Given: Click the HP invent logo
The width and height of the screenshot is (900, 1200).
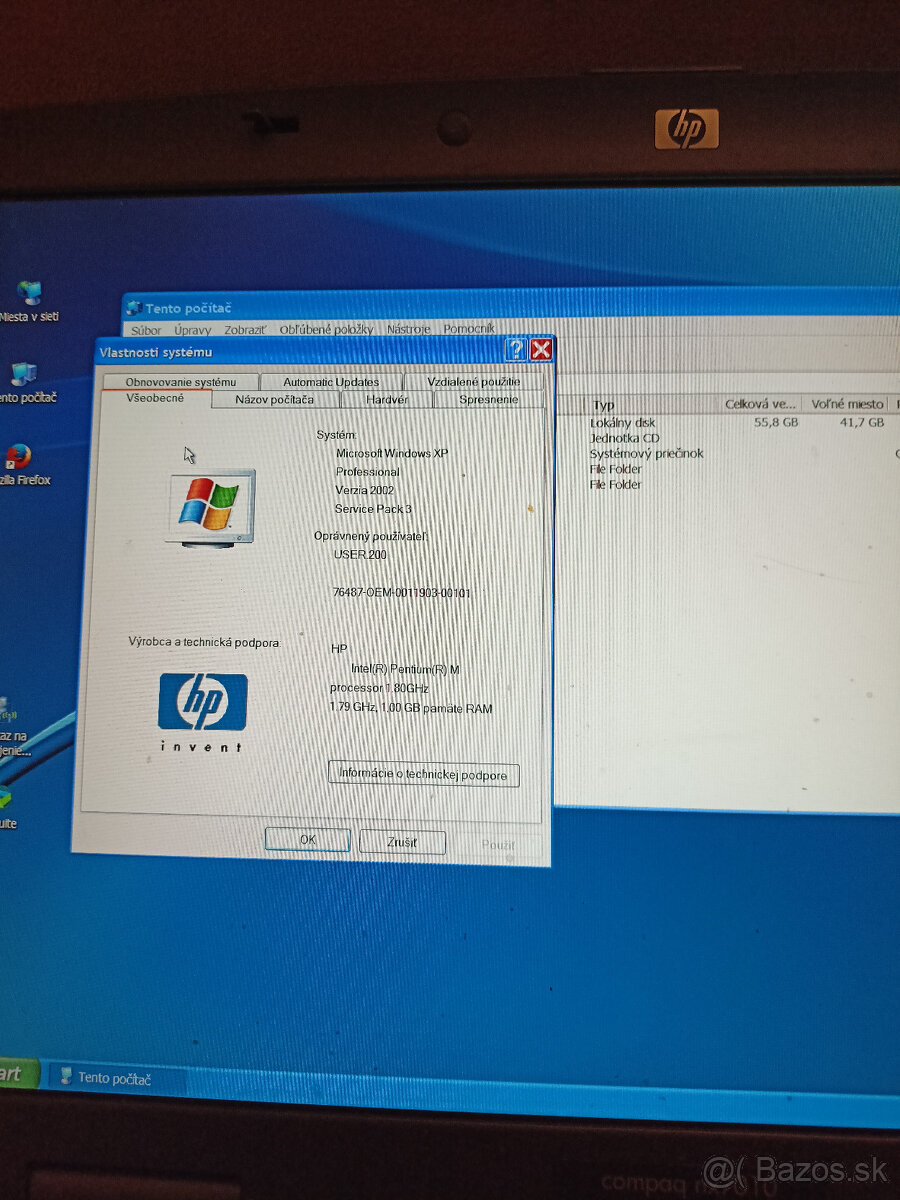Looking at the screenshot, I should pyautogui.click(x=202, y=712).
